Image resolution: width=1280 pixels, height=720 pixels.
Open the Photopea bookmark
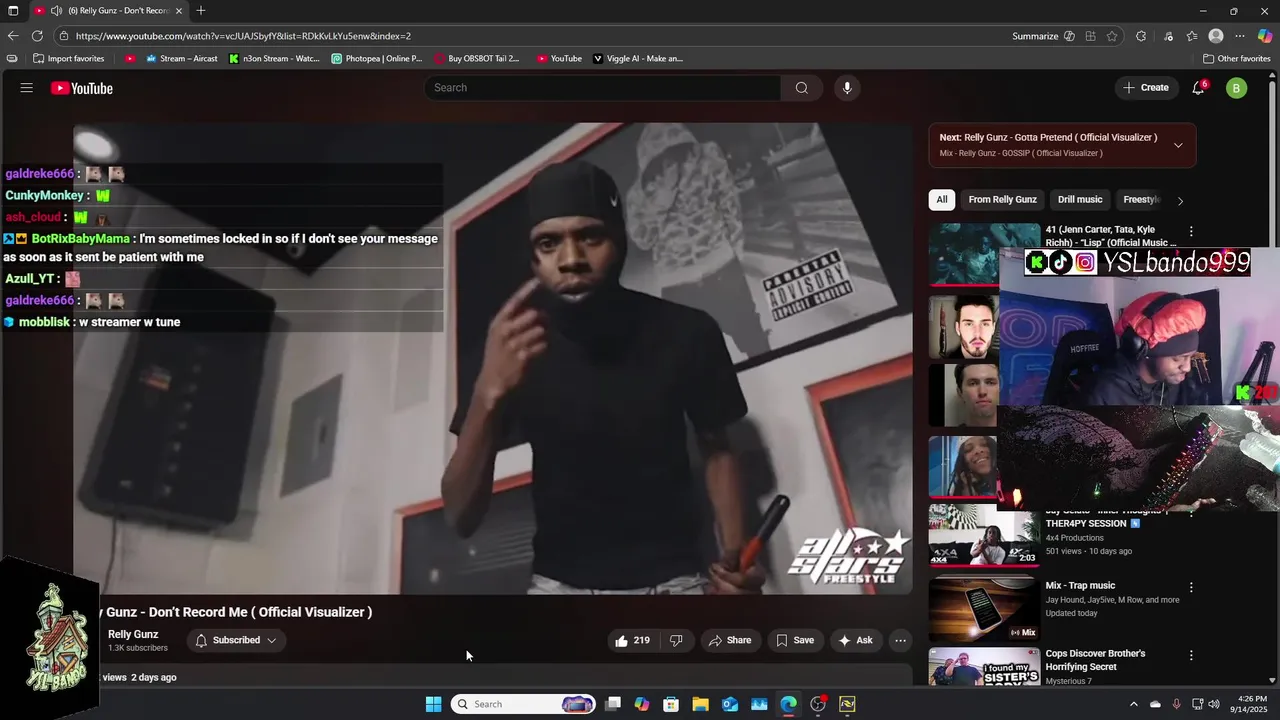[376, 58]
